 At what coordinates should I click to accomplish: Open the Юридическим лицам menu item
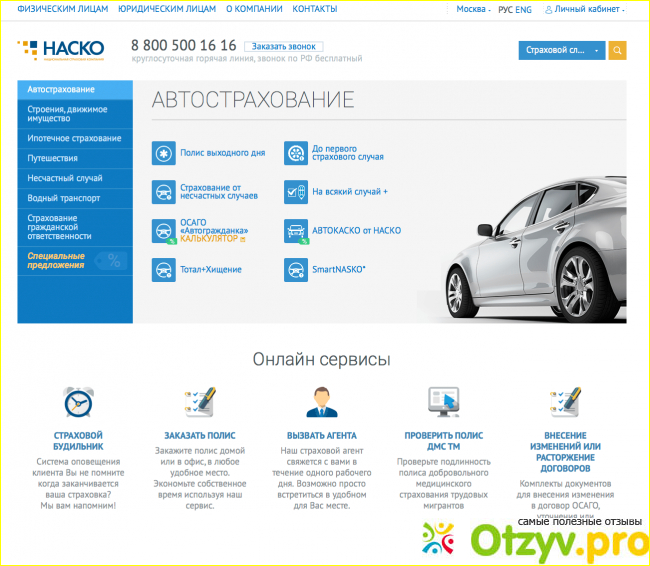pyautogui.click(x=166, y=9)
